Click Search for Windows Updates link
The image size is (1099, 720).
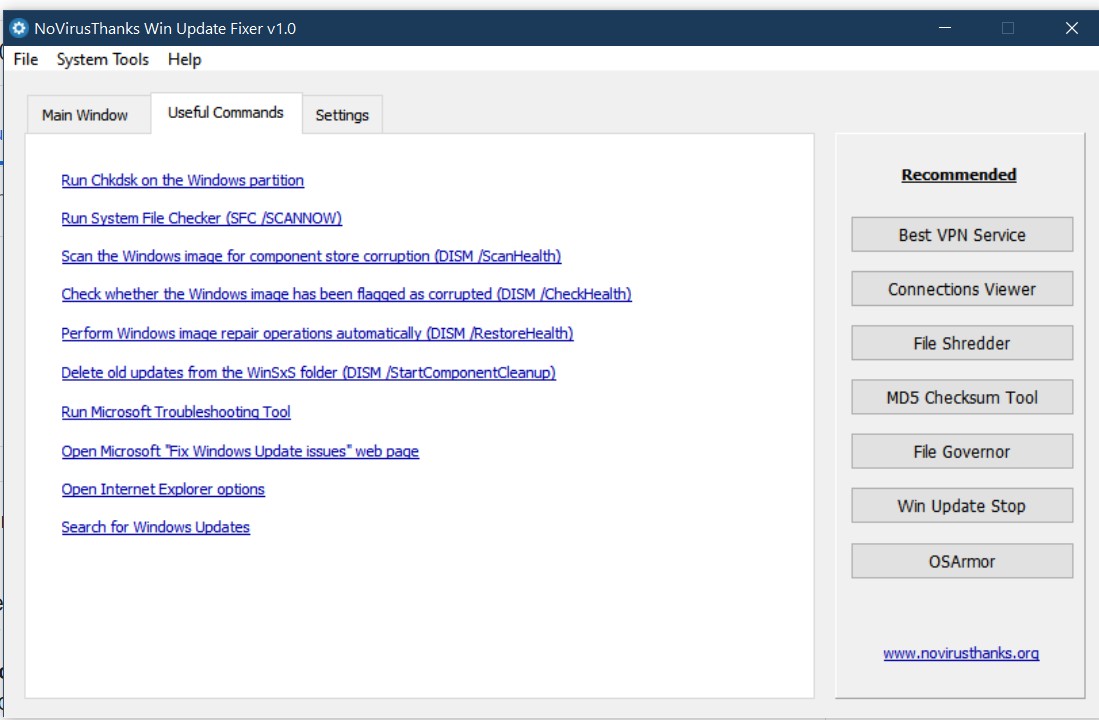coord(156,527)
